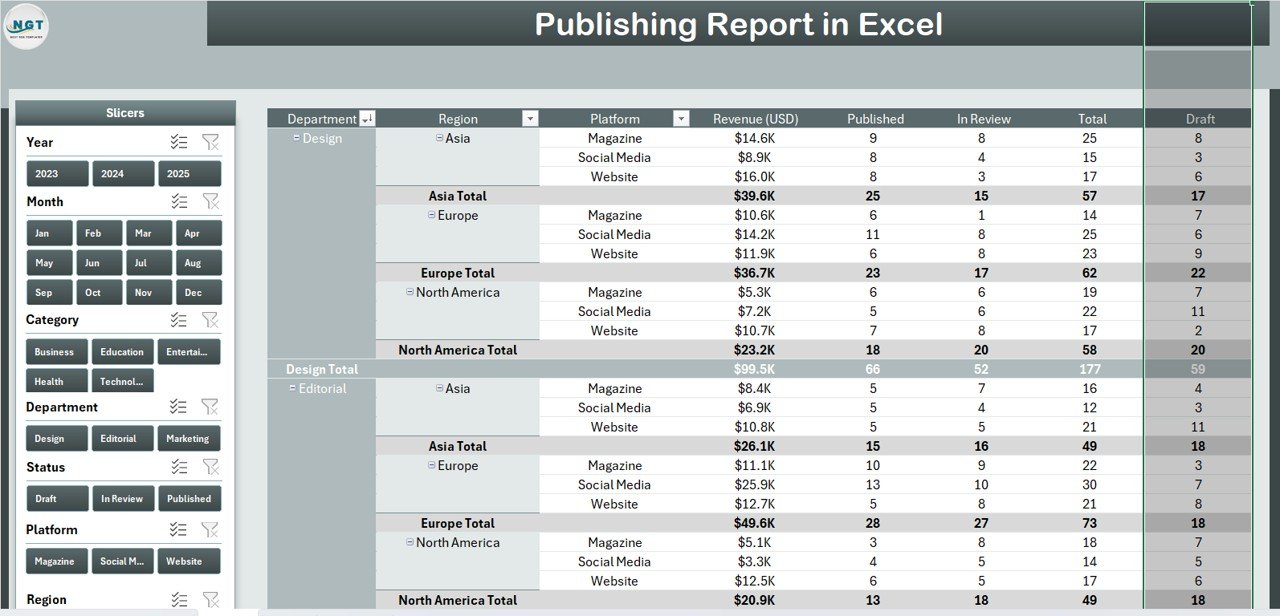Select Aug in the Month slicer
The image size is (1280, 616).
(199, 263)
